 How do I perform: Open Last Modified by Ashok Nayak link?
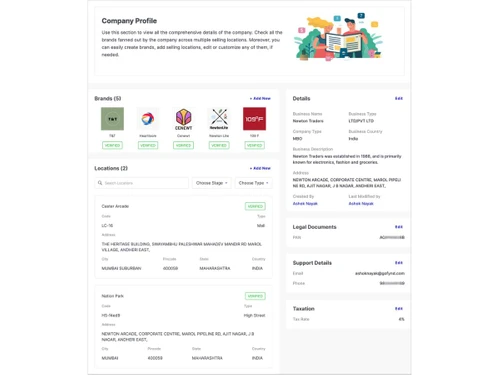[361, 204]
